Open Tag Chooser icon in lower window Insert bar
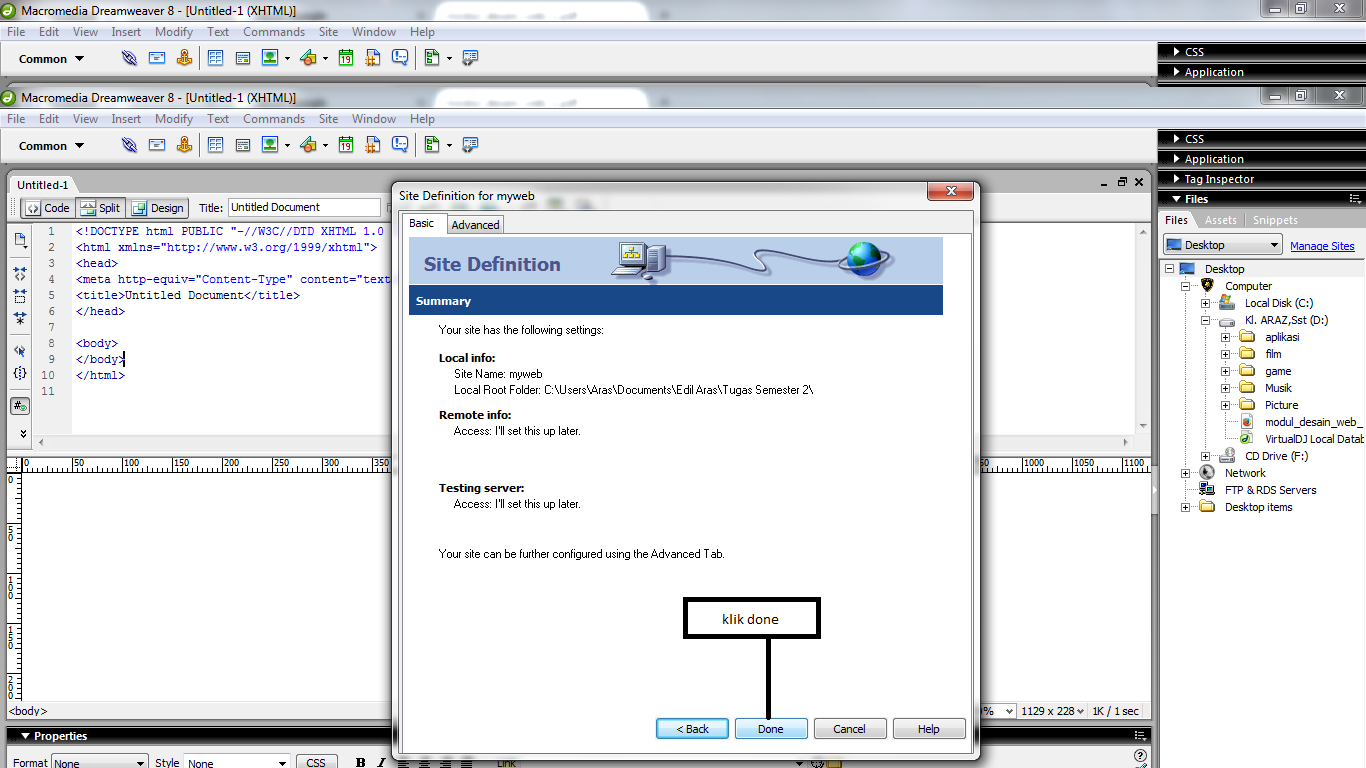This screenshot has height=768, width=1366. click(x=469, y=145)
